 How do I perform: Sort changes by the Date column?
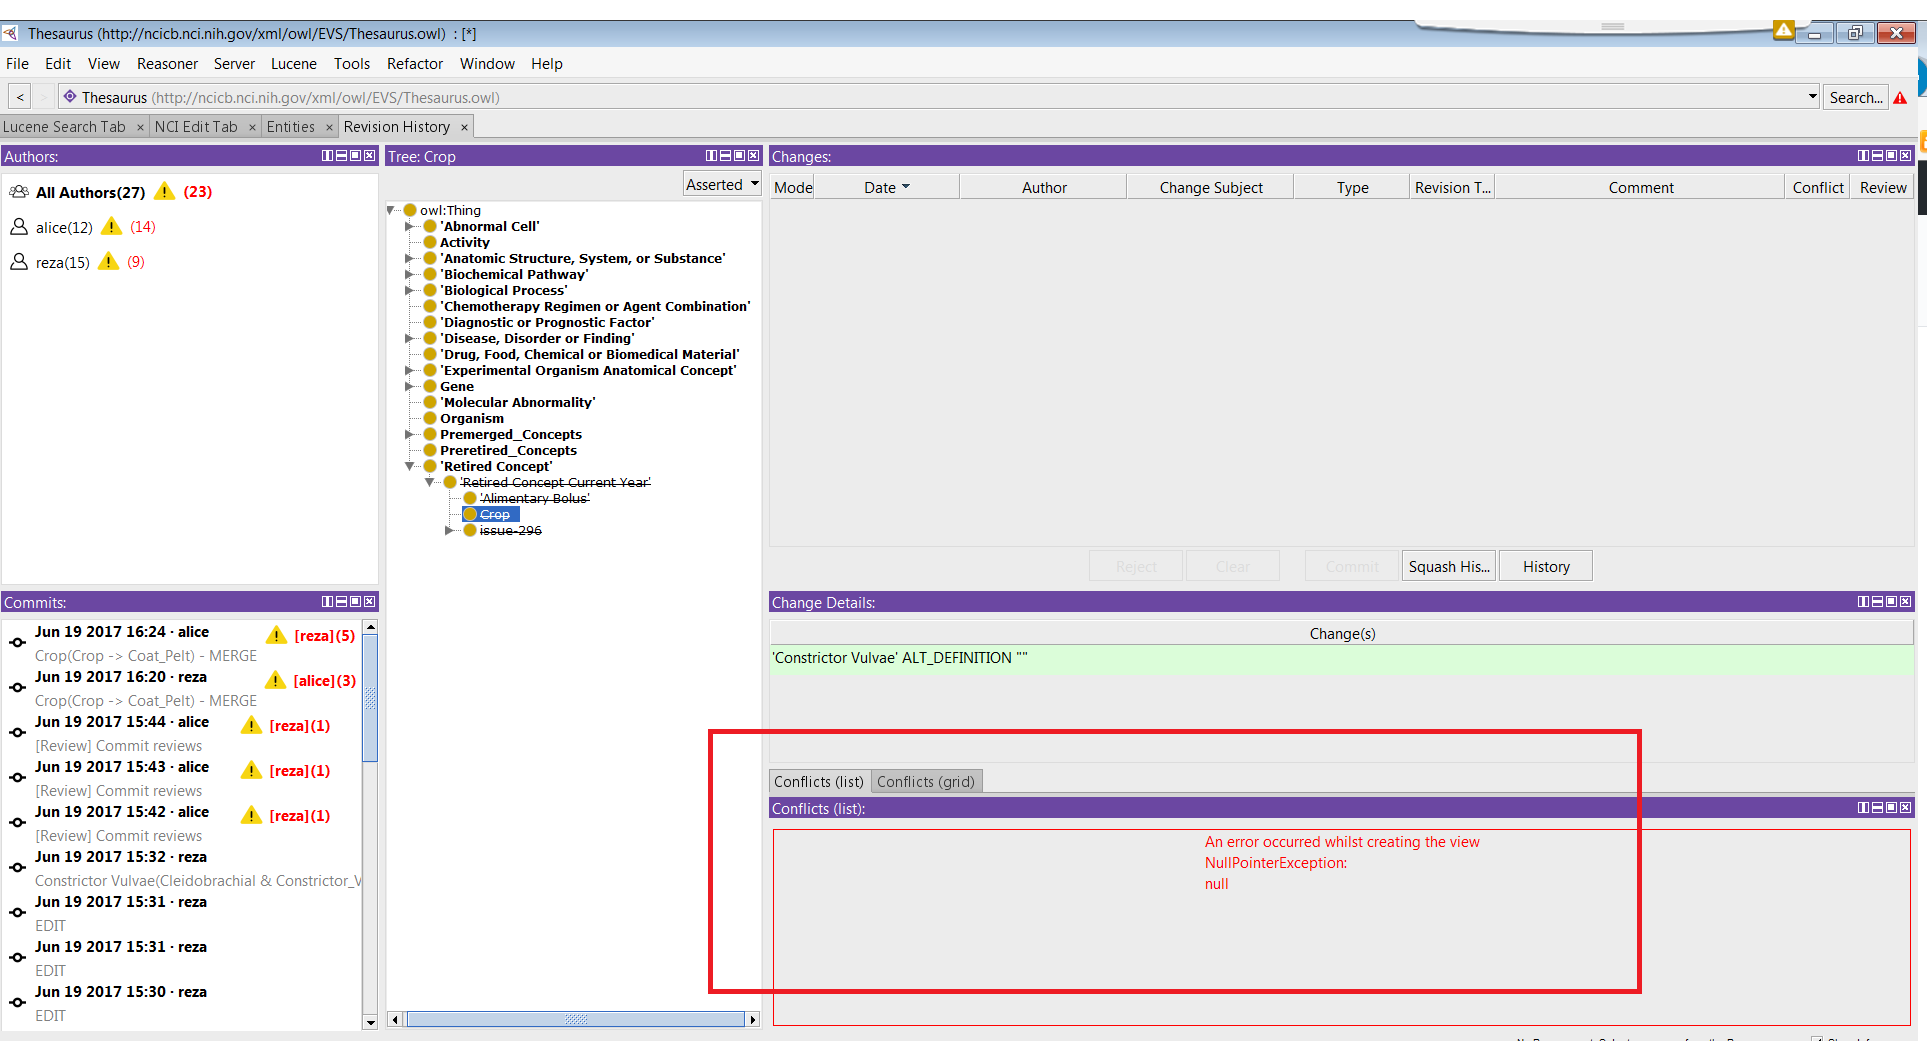point(886,187)
